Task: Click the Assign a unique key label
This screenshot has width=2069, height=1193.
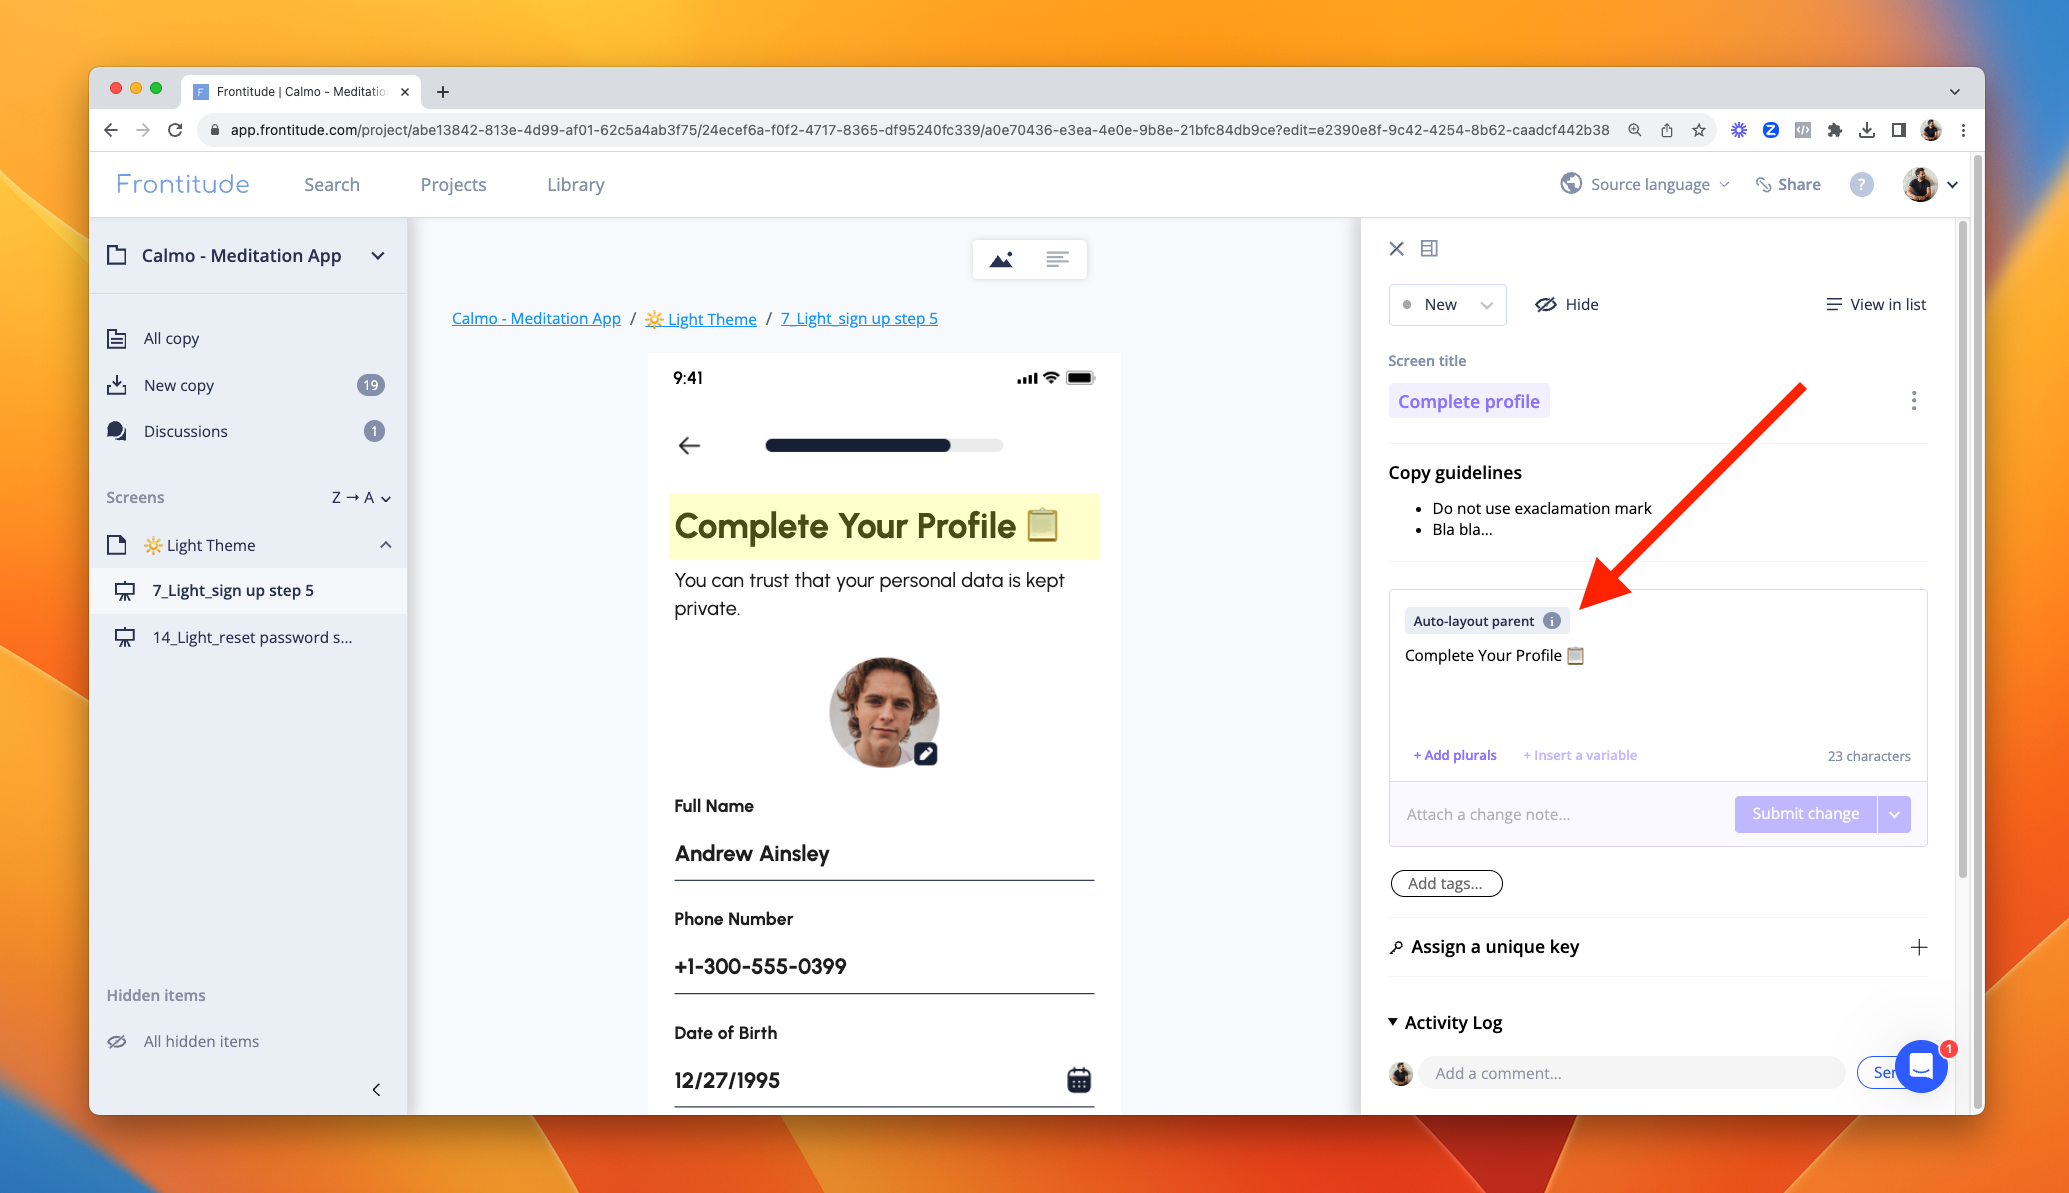Action: [1494, 947]
